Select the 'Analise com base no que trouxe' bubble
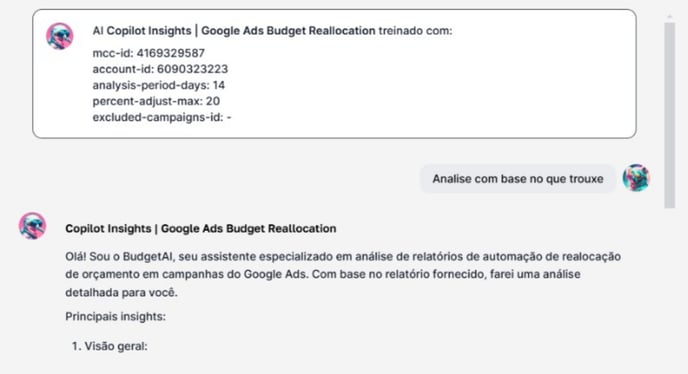Screen dimensions: 688x374 (x=518, y=179)
